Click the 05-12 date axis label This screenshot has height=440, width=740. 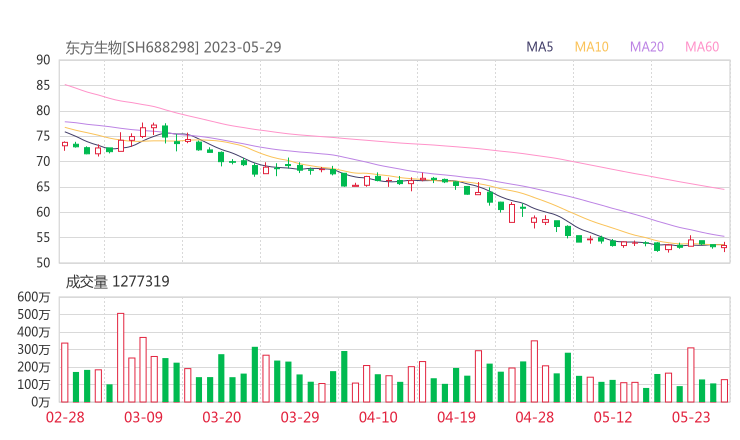pyautogui.click(x=613, y=417)
